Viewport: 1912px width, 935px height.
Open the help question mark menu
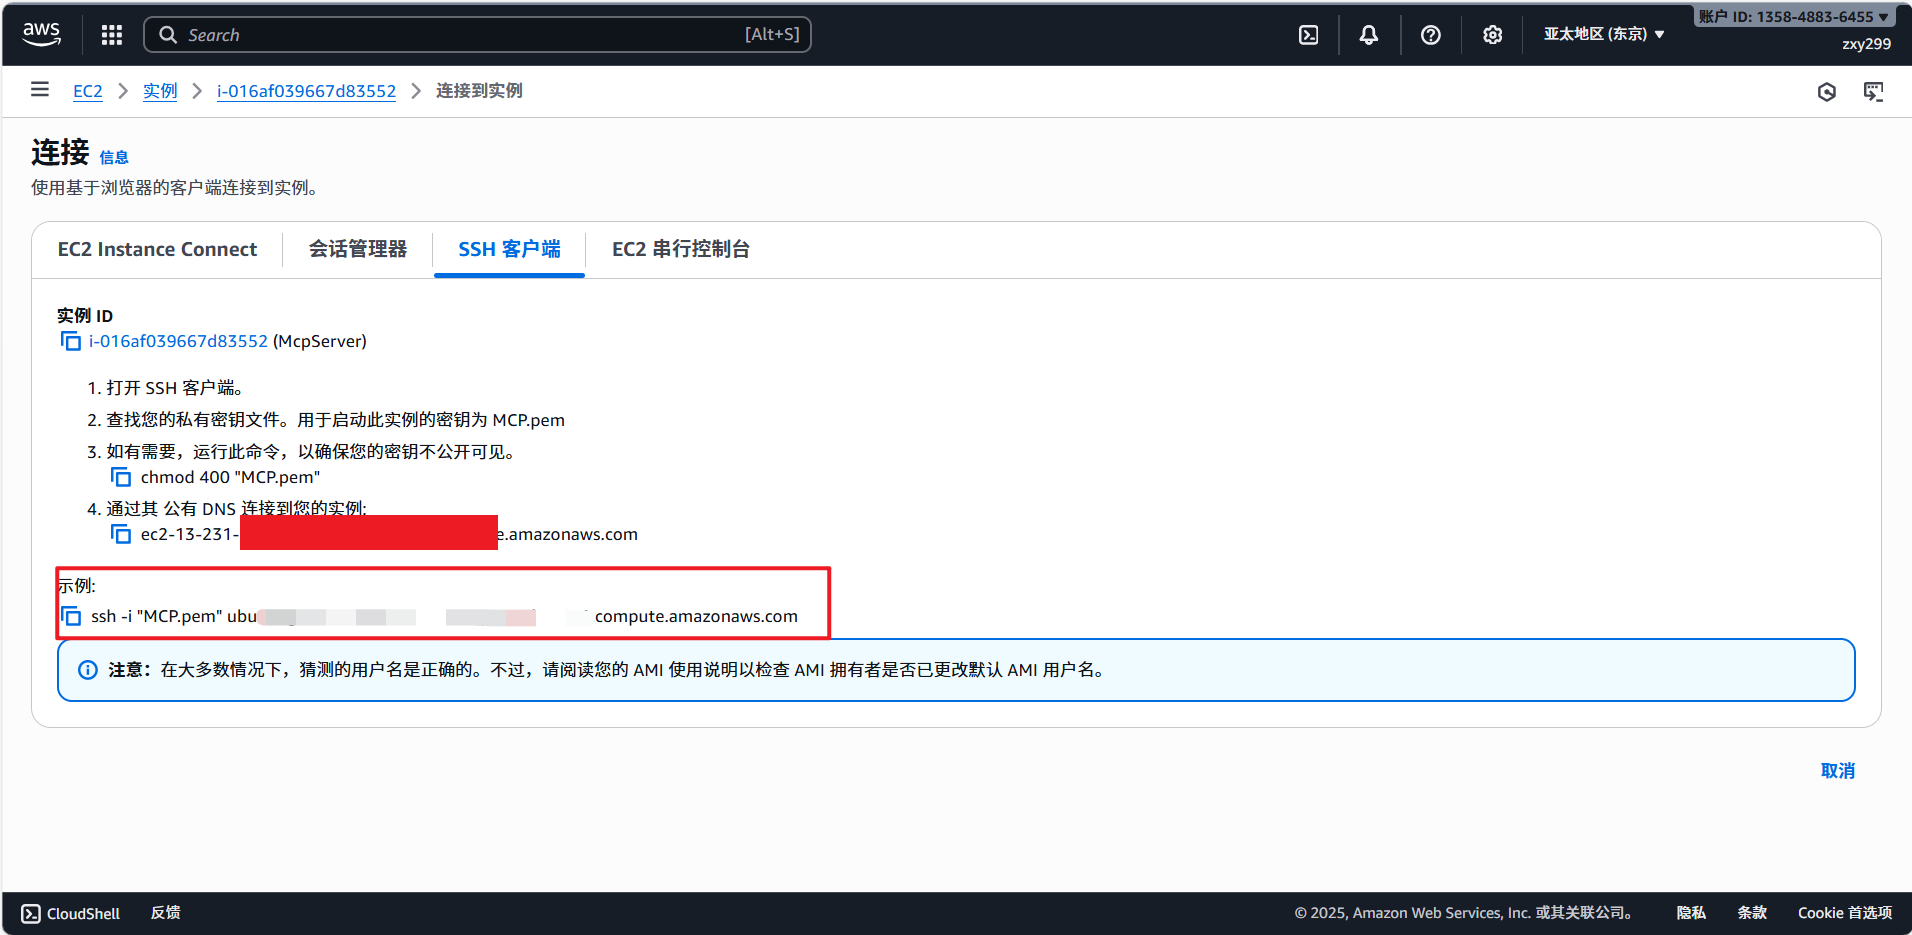click(1431, 35)
